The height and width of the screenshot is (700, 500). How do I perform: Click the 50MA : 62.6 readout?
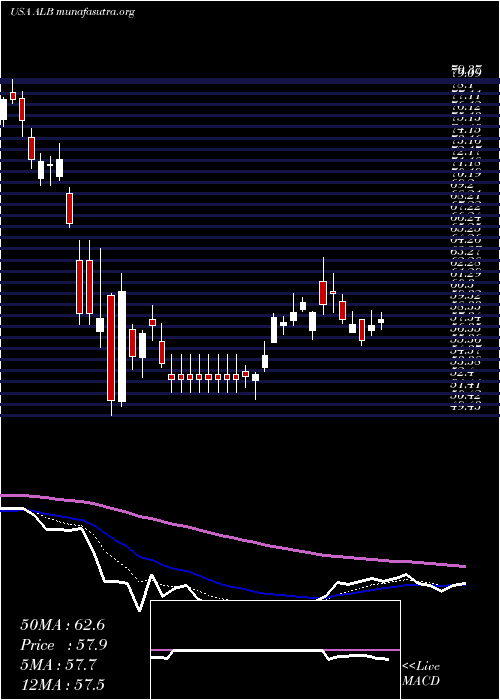point(62,625)
